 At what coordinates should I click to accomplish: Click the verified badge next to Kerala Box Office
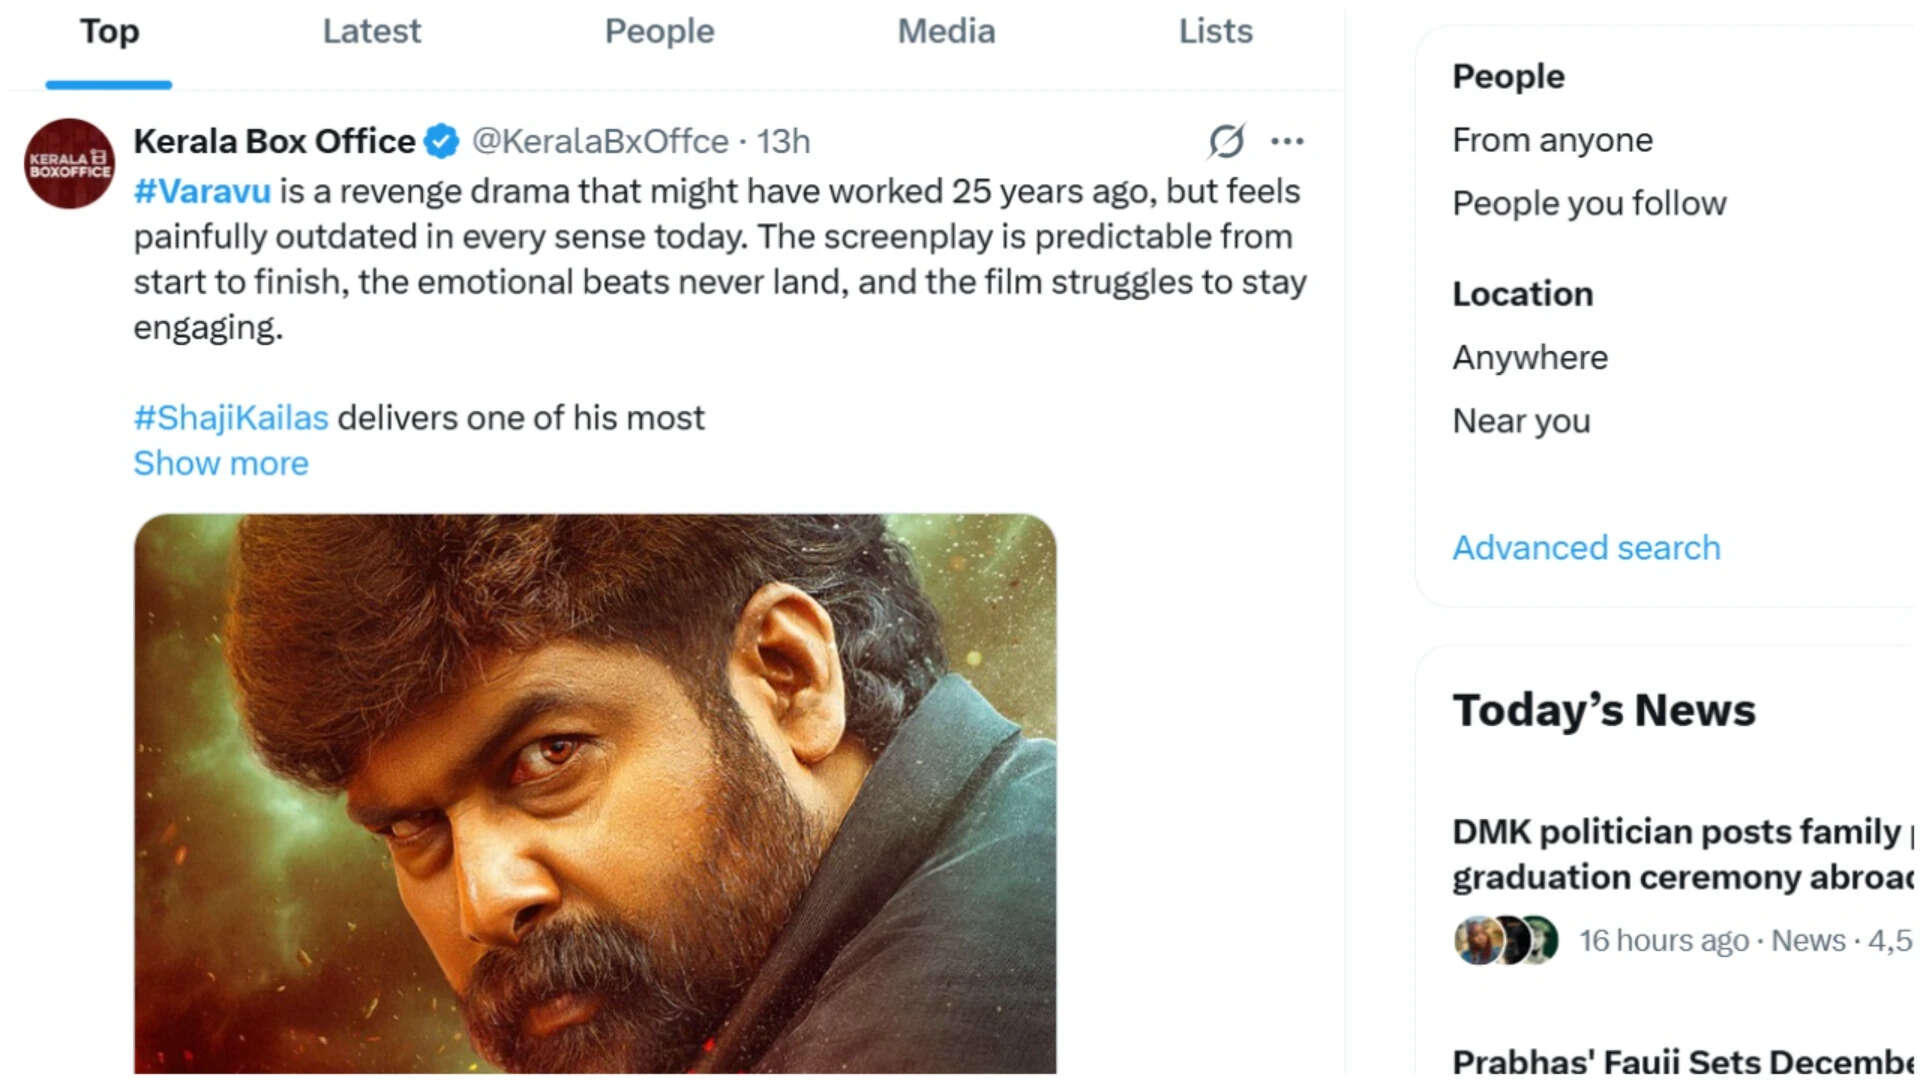pos(441,141)
